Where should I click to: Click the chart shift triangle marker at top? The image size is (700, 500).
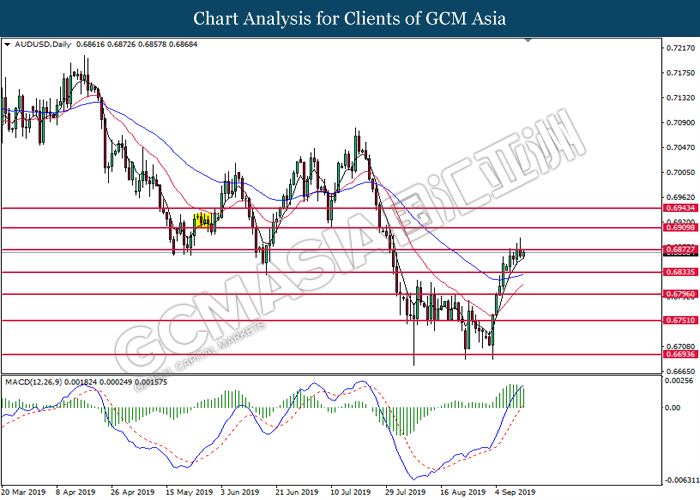click(x=528, y=40)
